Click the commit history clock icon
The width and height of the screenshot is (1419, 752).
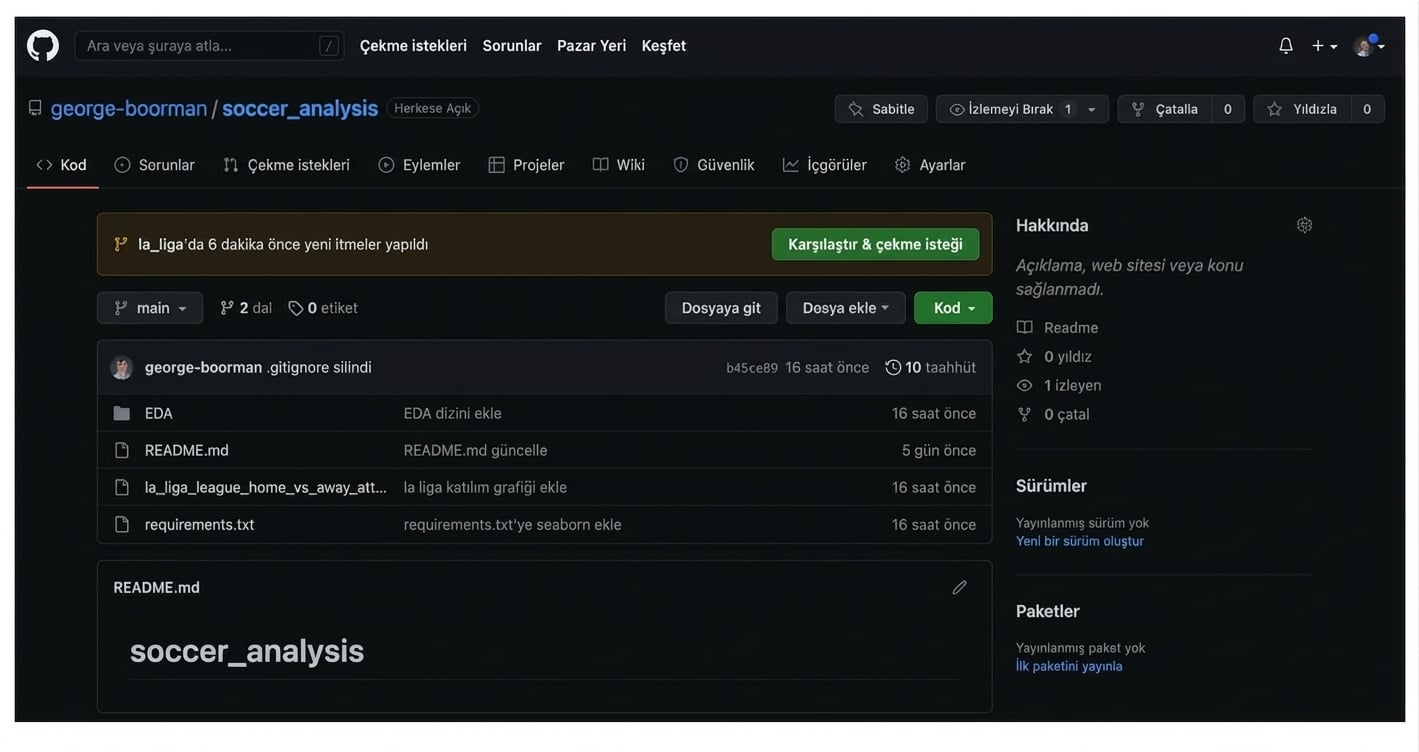point(893,368)
